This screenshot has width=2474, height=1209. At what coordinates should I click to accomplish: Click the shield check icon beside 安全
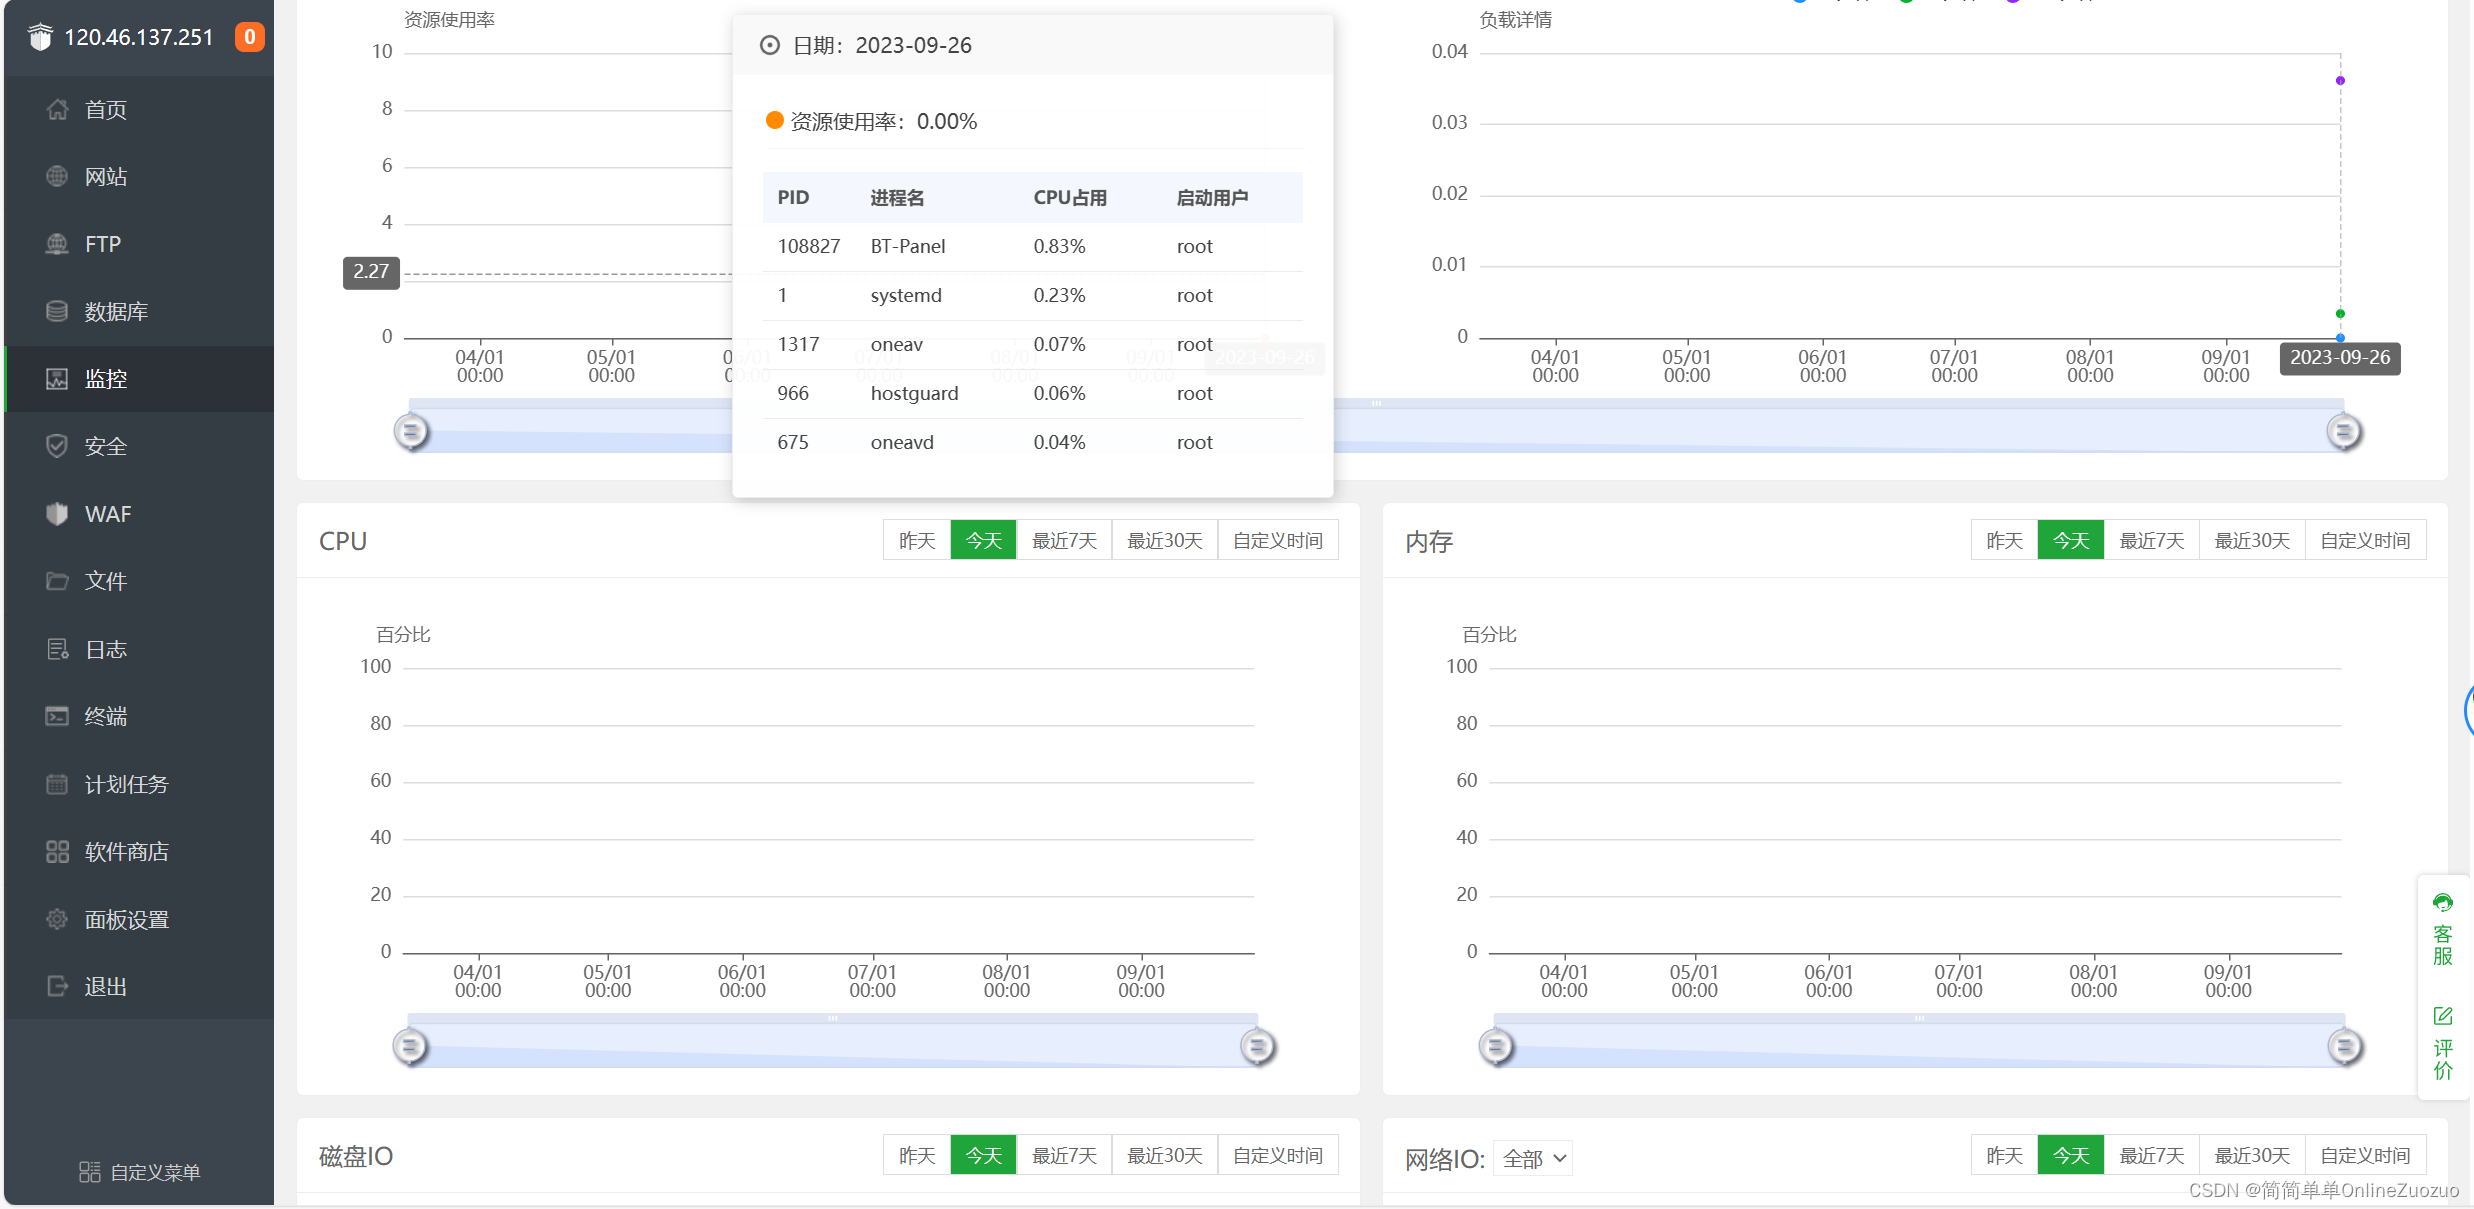point(57,446)
